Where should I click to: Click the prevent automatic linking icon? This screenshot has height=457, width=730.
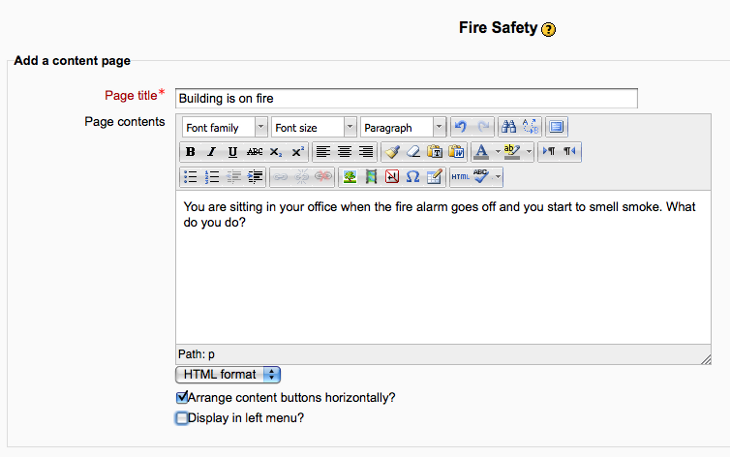tap(323, 177)
